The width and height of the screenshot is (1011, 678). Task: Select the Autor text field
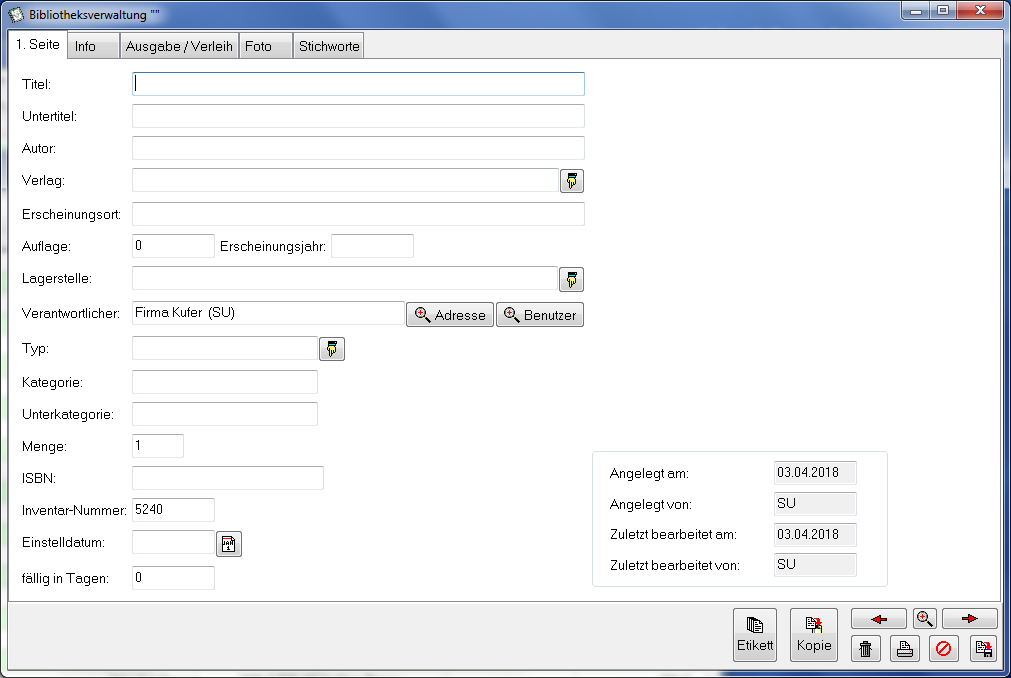(x=358, y=148)
